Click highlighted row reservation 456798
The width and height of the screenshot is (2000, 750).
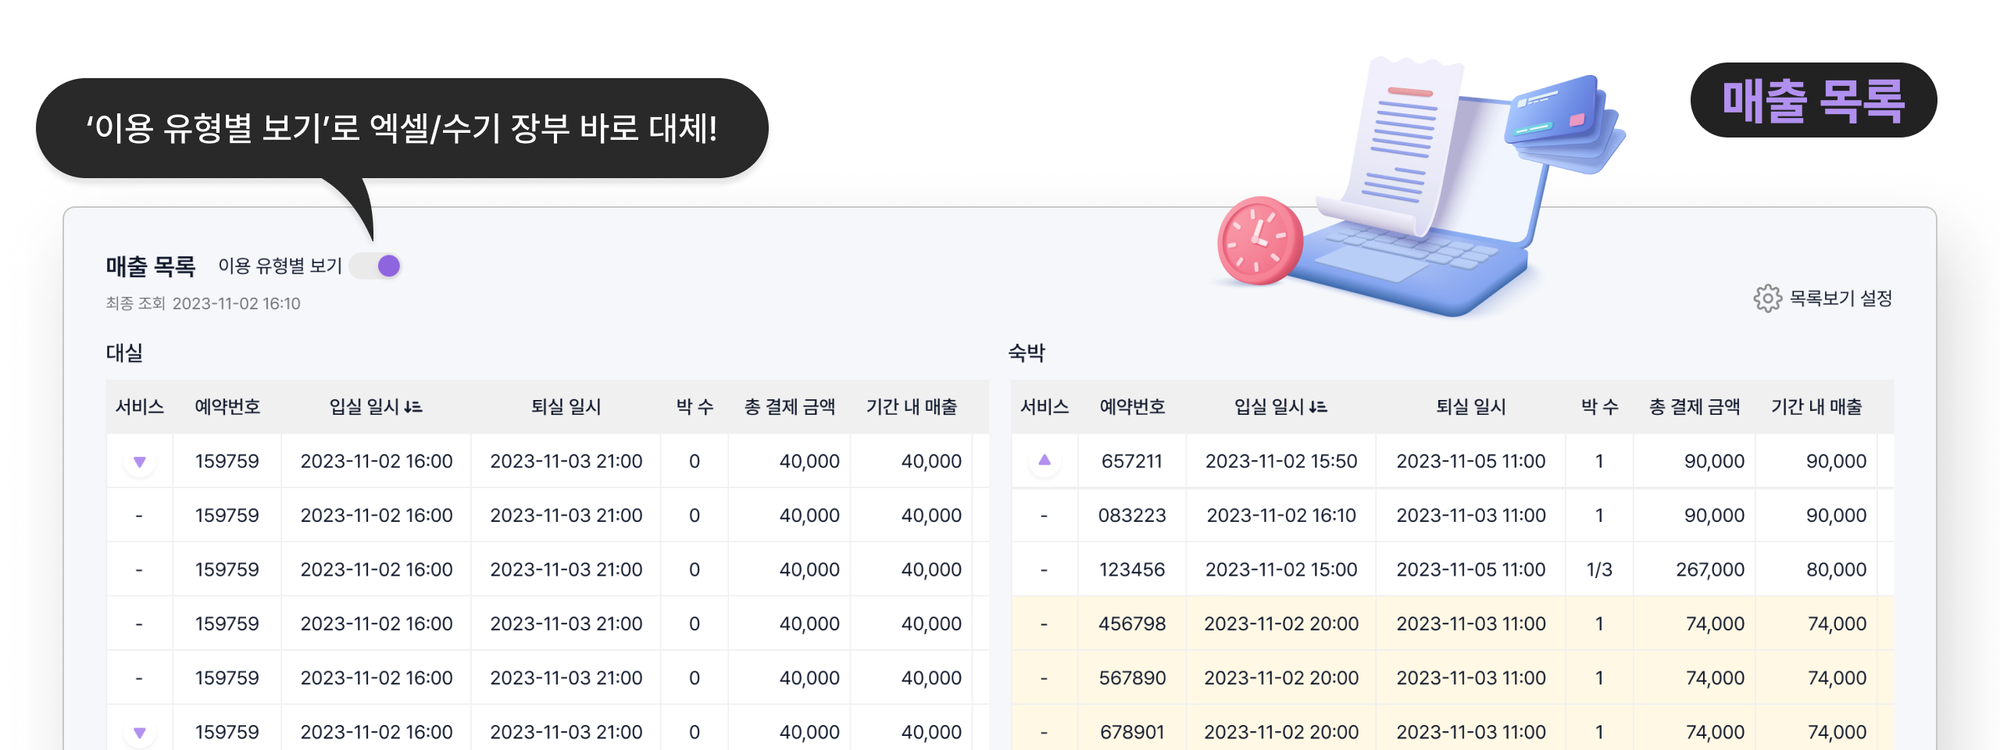tap(1131, 624)
